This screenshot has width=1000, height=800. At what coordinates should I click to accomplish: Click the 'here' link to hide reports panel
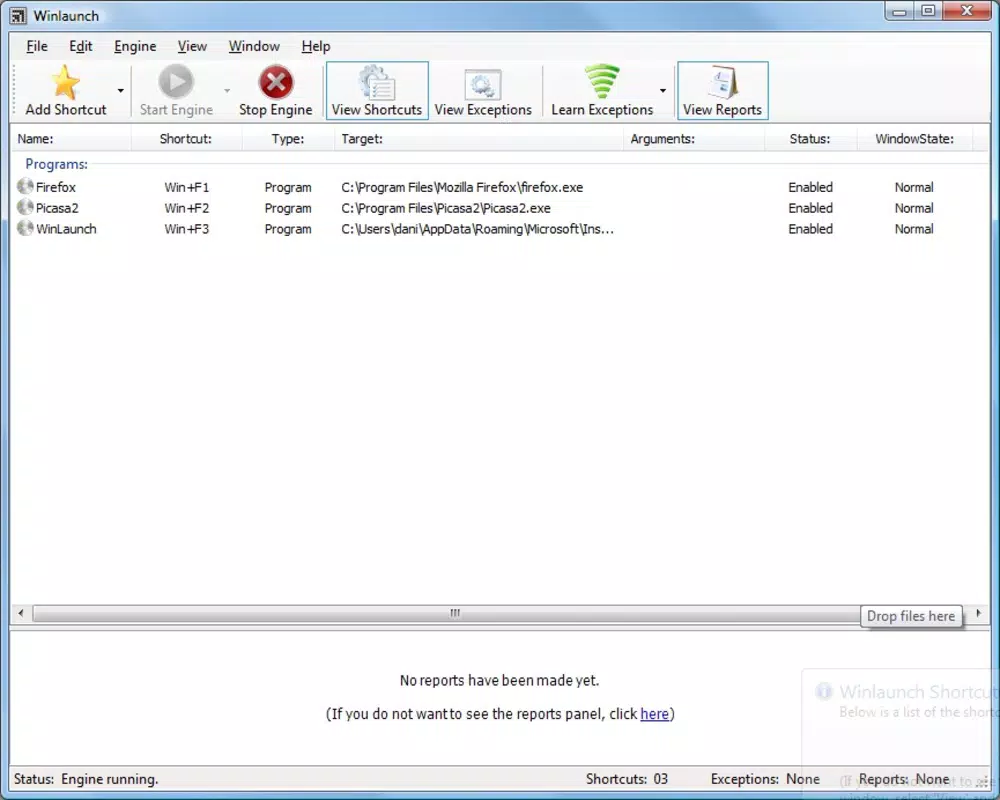tap(654, 714)
